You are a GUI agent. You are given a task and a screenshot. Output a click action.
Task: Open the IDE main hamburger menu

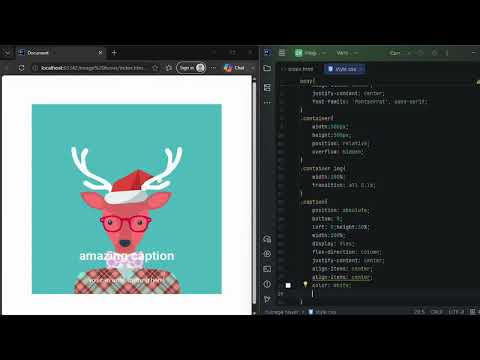(282, 53)
